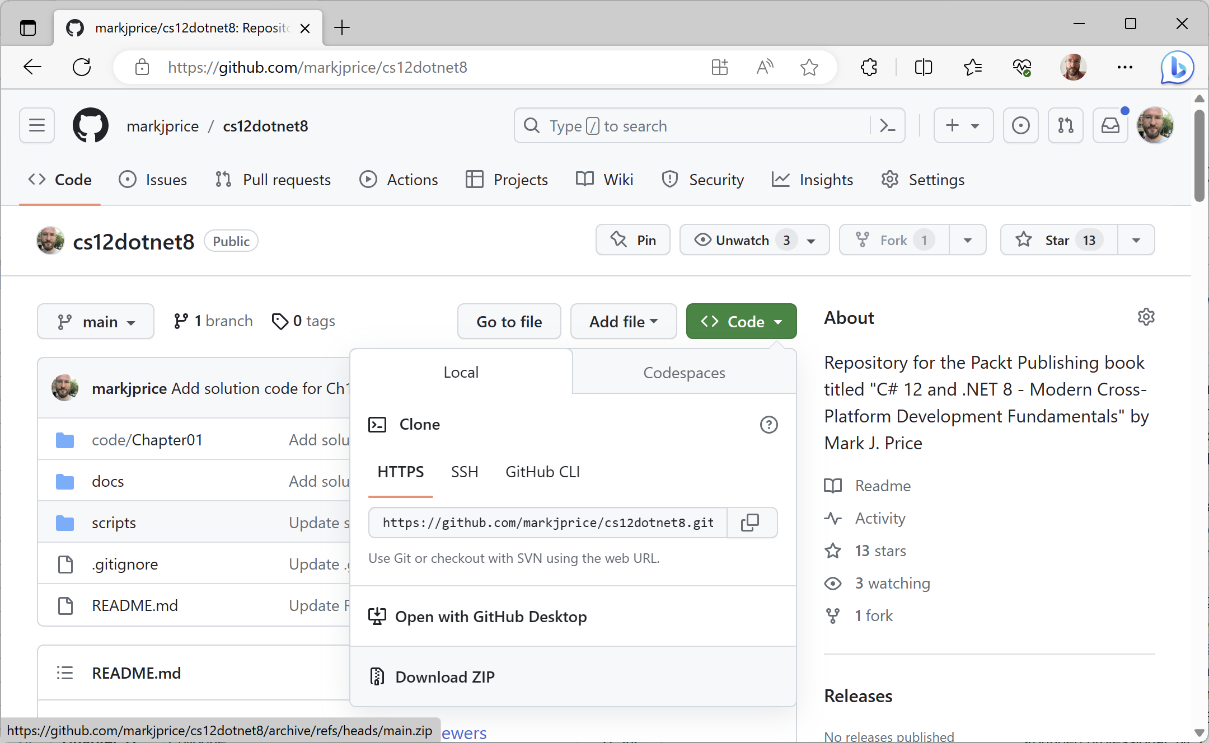Star the cs12dotnet8 repository

point(1058,240)
